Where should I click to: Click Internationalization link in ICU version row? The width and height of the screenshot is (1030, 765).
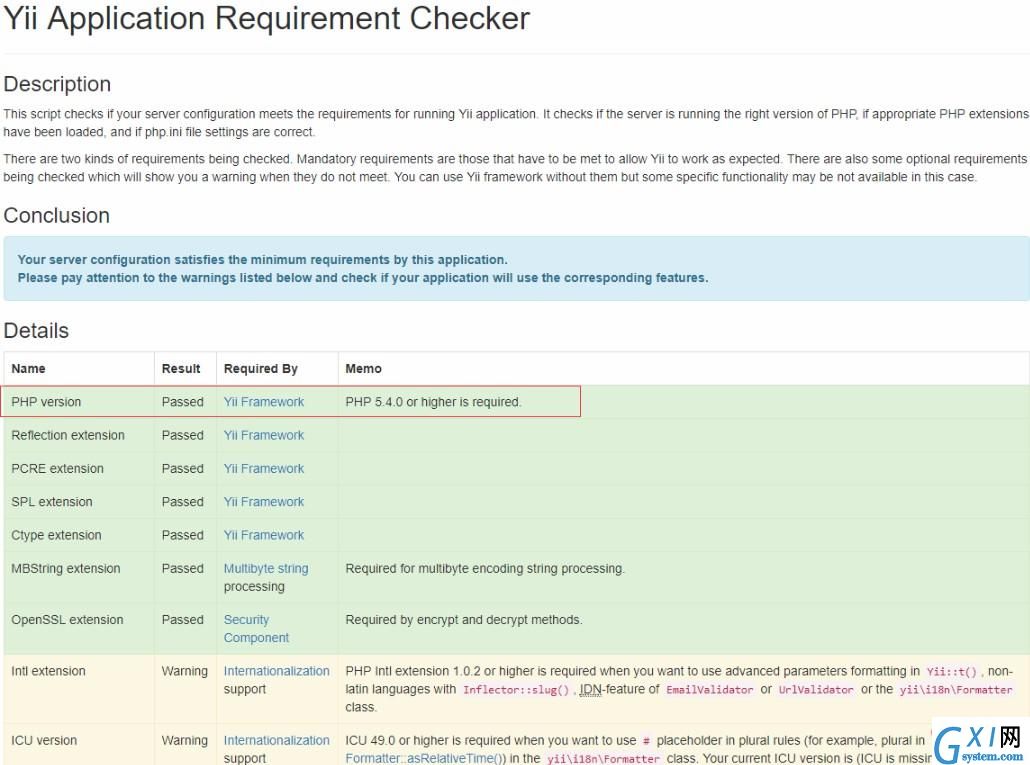tap(277, 740)
